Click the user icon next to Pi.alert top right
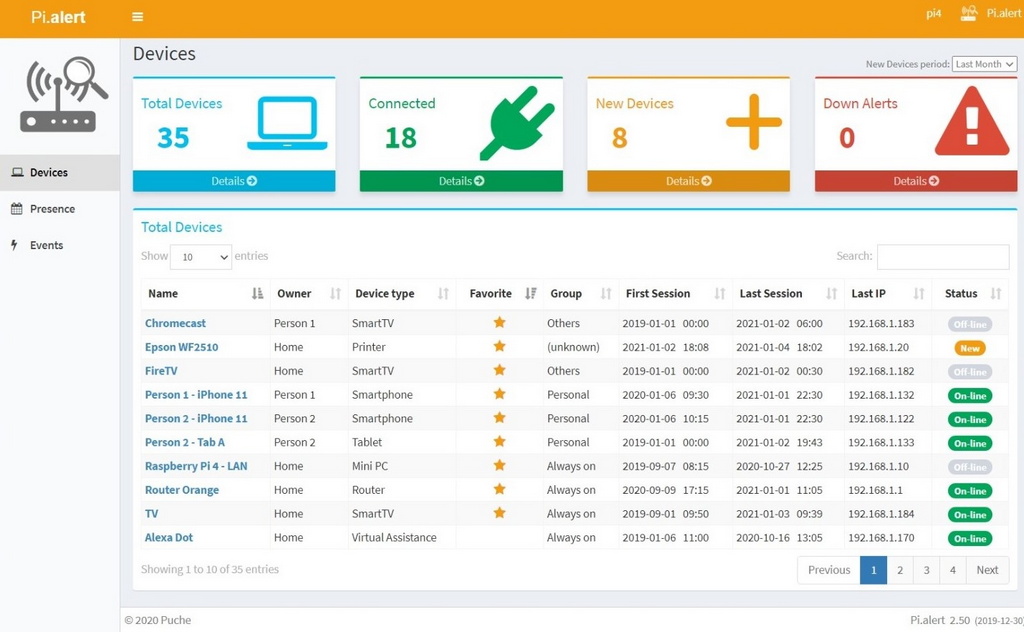Screen dimensions: 1024x632 click(968, 14)
